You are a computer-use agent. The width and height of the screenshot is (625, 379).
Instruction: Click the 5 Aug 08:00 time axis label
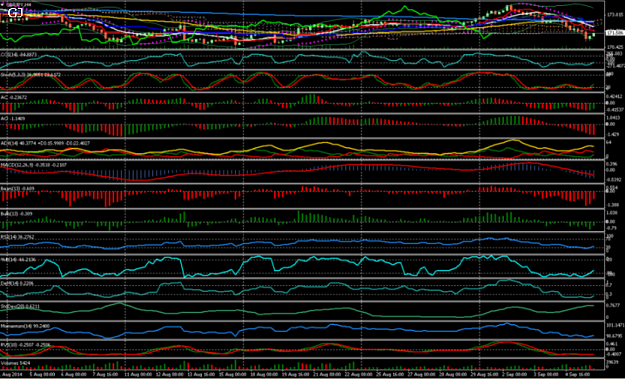pyautogui.click(x=42, y=375)
